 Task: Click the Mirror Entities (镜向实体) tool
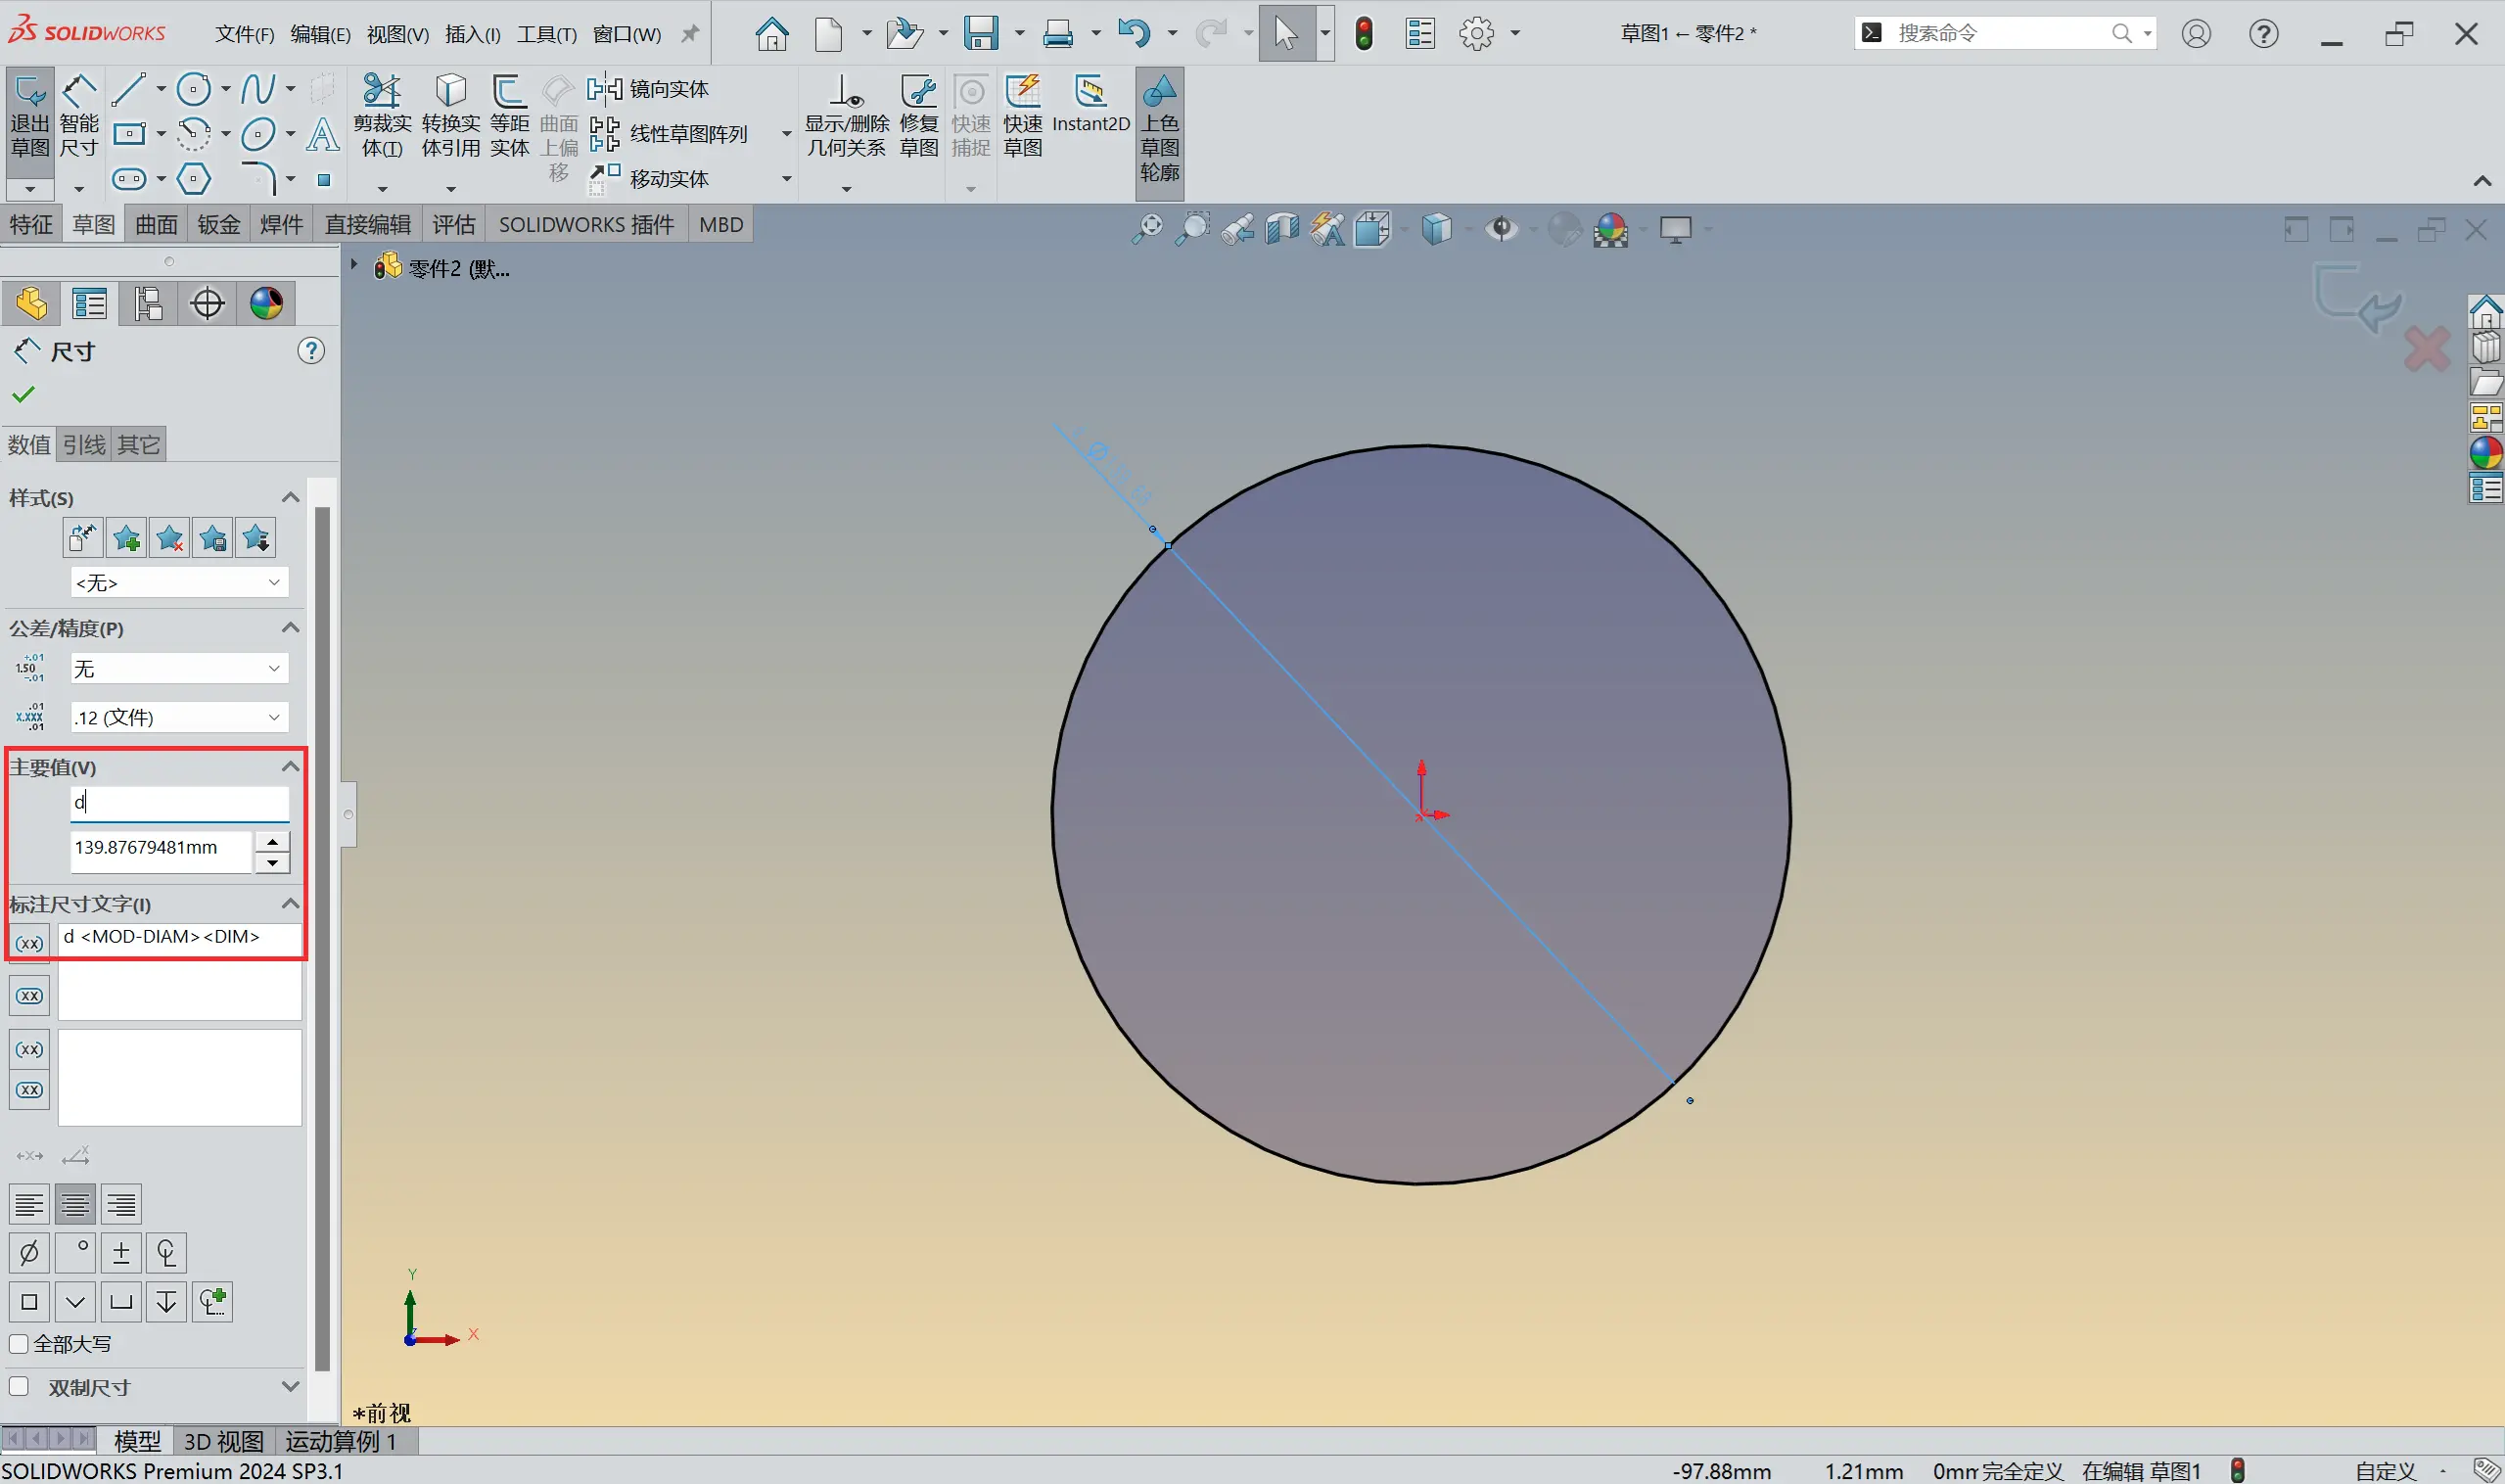(x=649, y=89)
